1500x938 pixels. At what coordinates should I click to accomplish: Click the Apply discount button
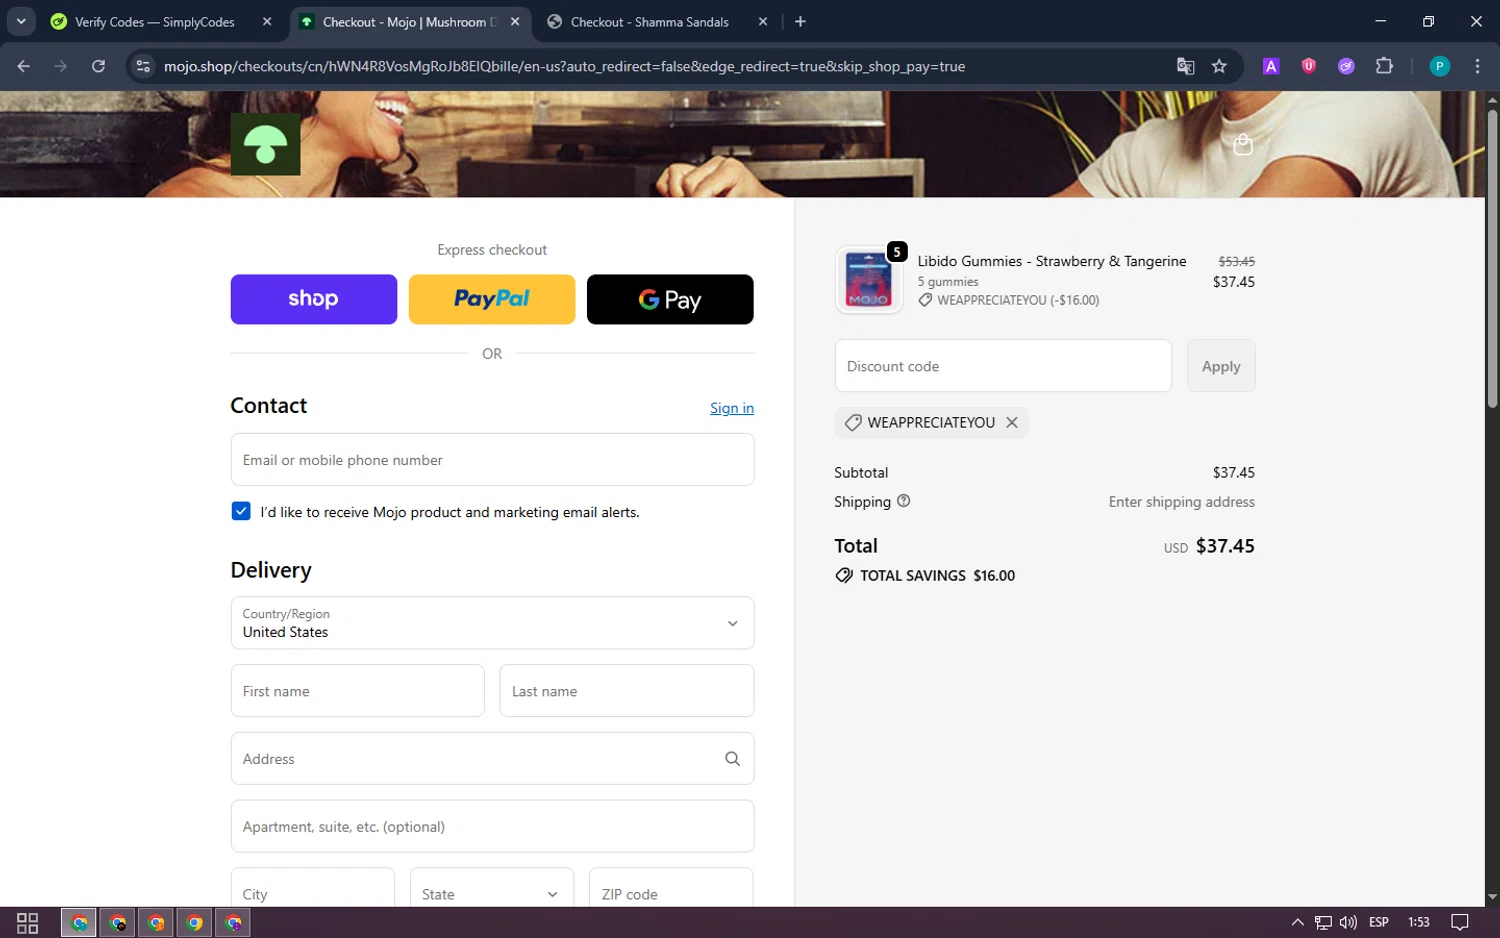[1221, 366]
